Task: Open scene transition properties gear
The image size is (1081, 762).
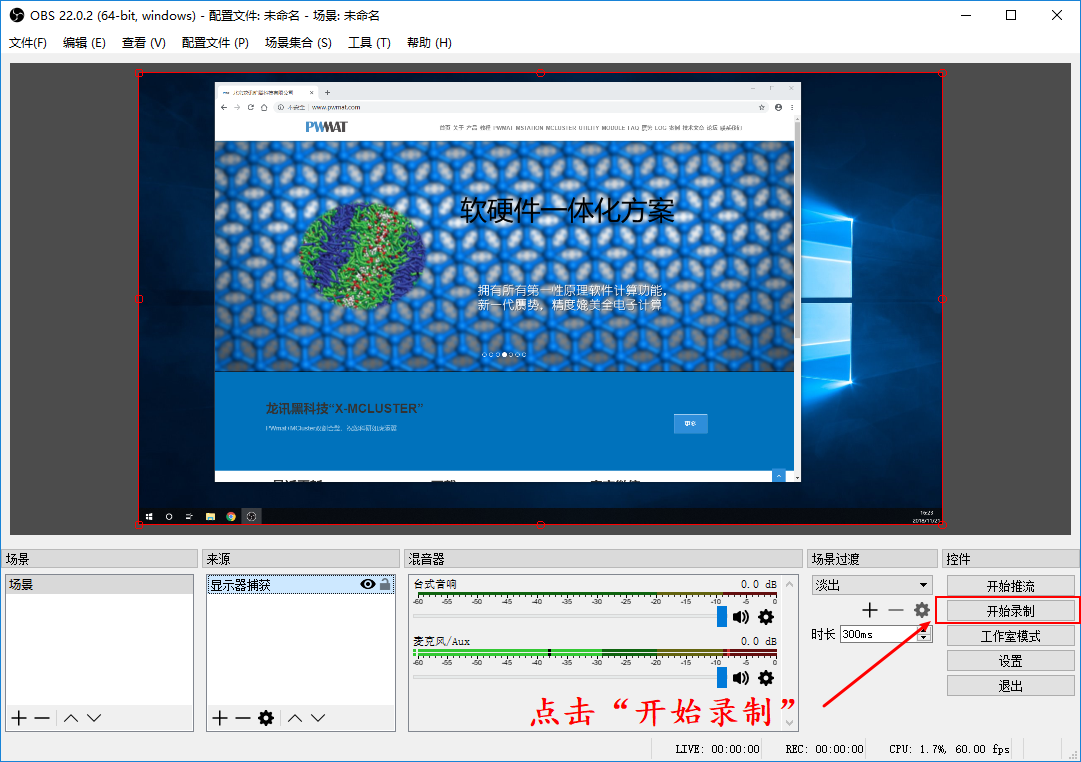Action: 922,610
